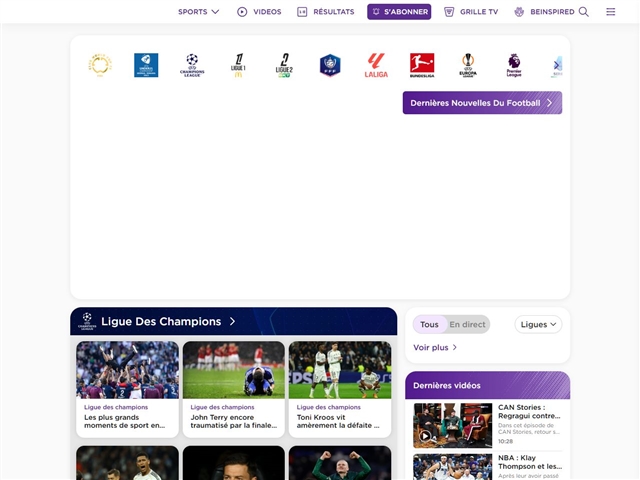
Task: Open NBA : Klay Thompson video title
Action: coord(530,462)
